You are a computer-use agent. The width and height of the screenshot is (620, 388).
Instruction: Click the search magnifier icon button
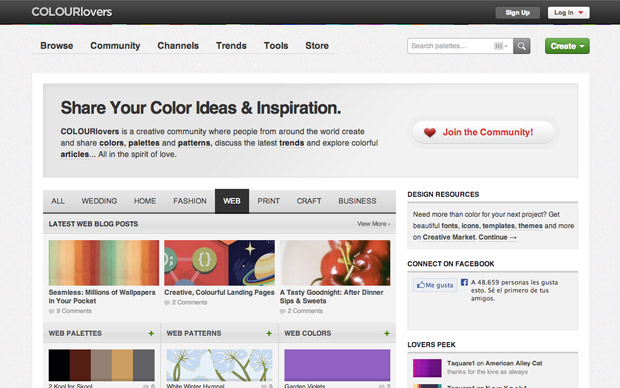(522, 46)
